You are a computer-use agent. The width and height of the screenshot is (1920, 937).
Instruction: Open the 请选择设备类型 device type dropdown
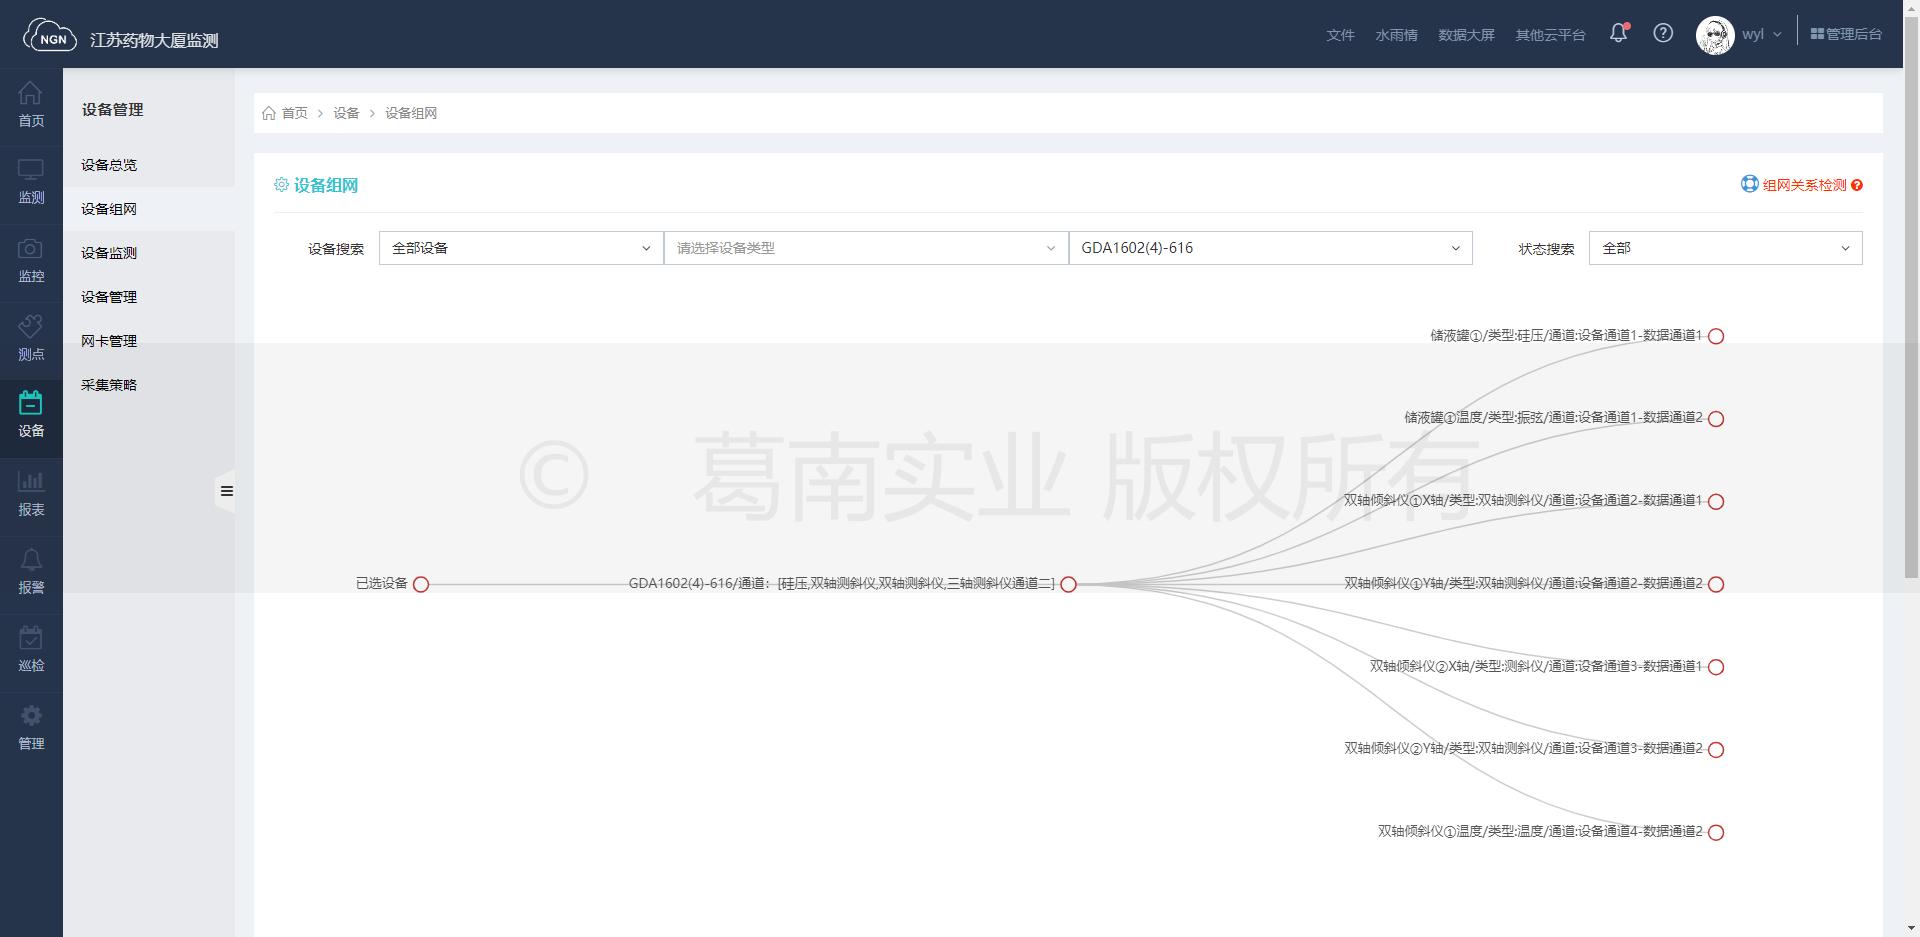[865, 248]
